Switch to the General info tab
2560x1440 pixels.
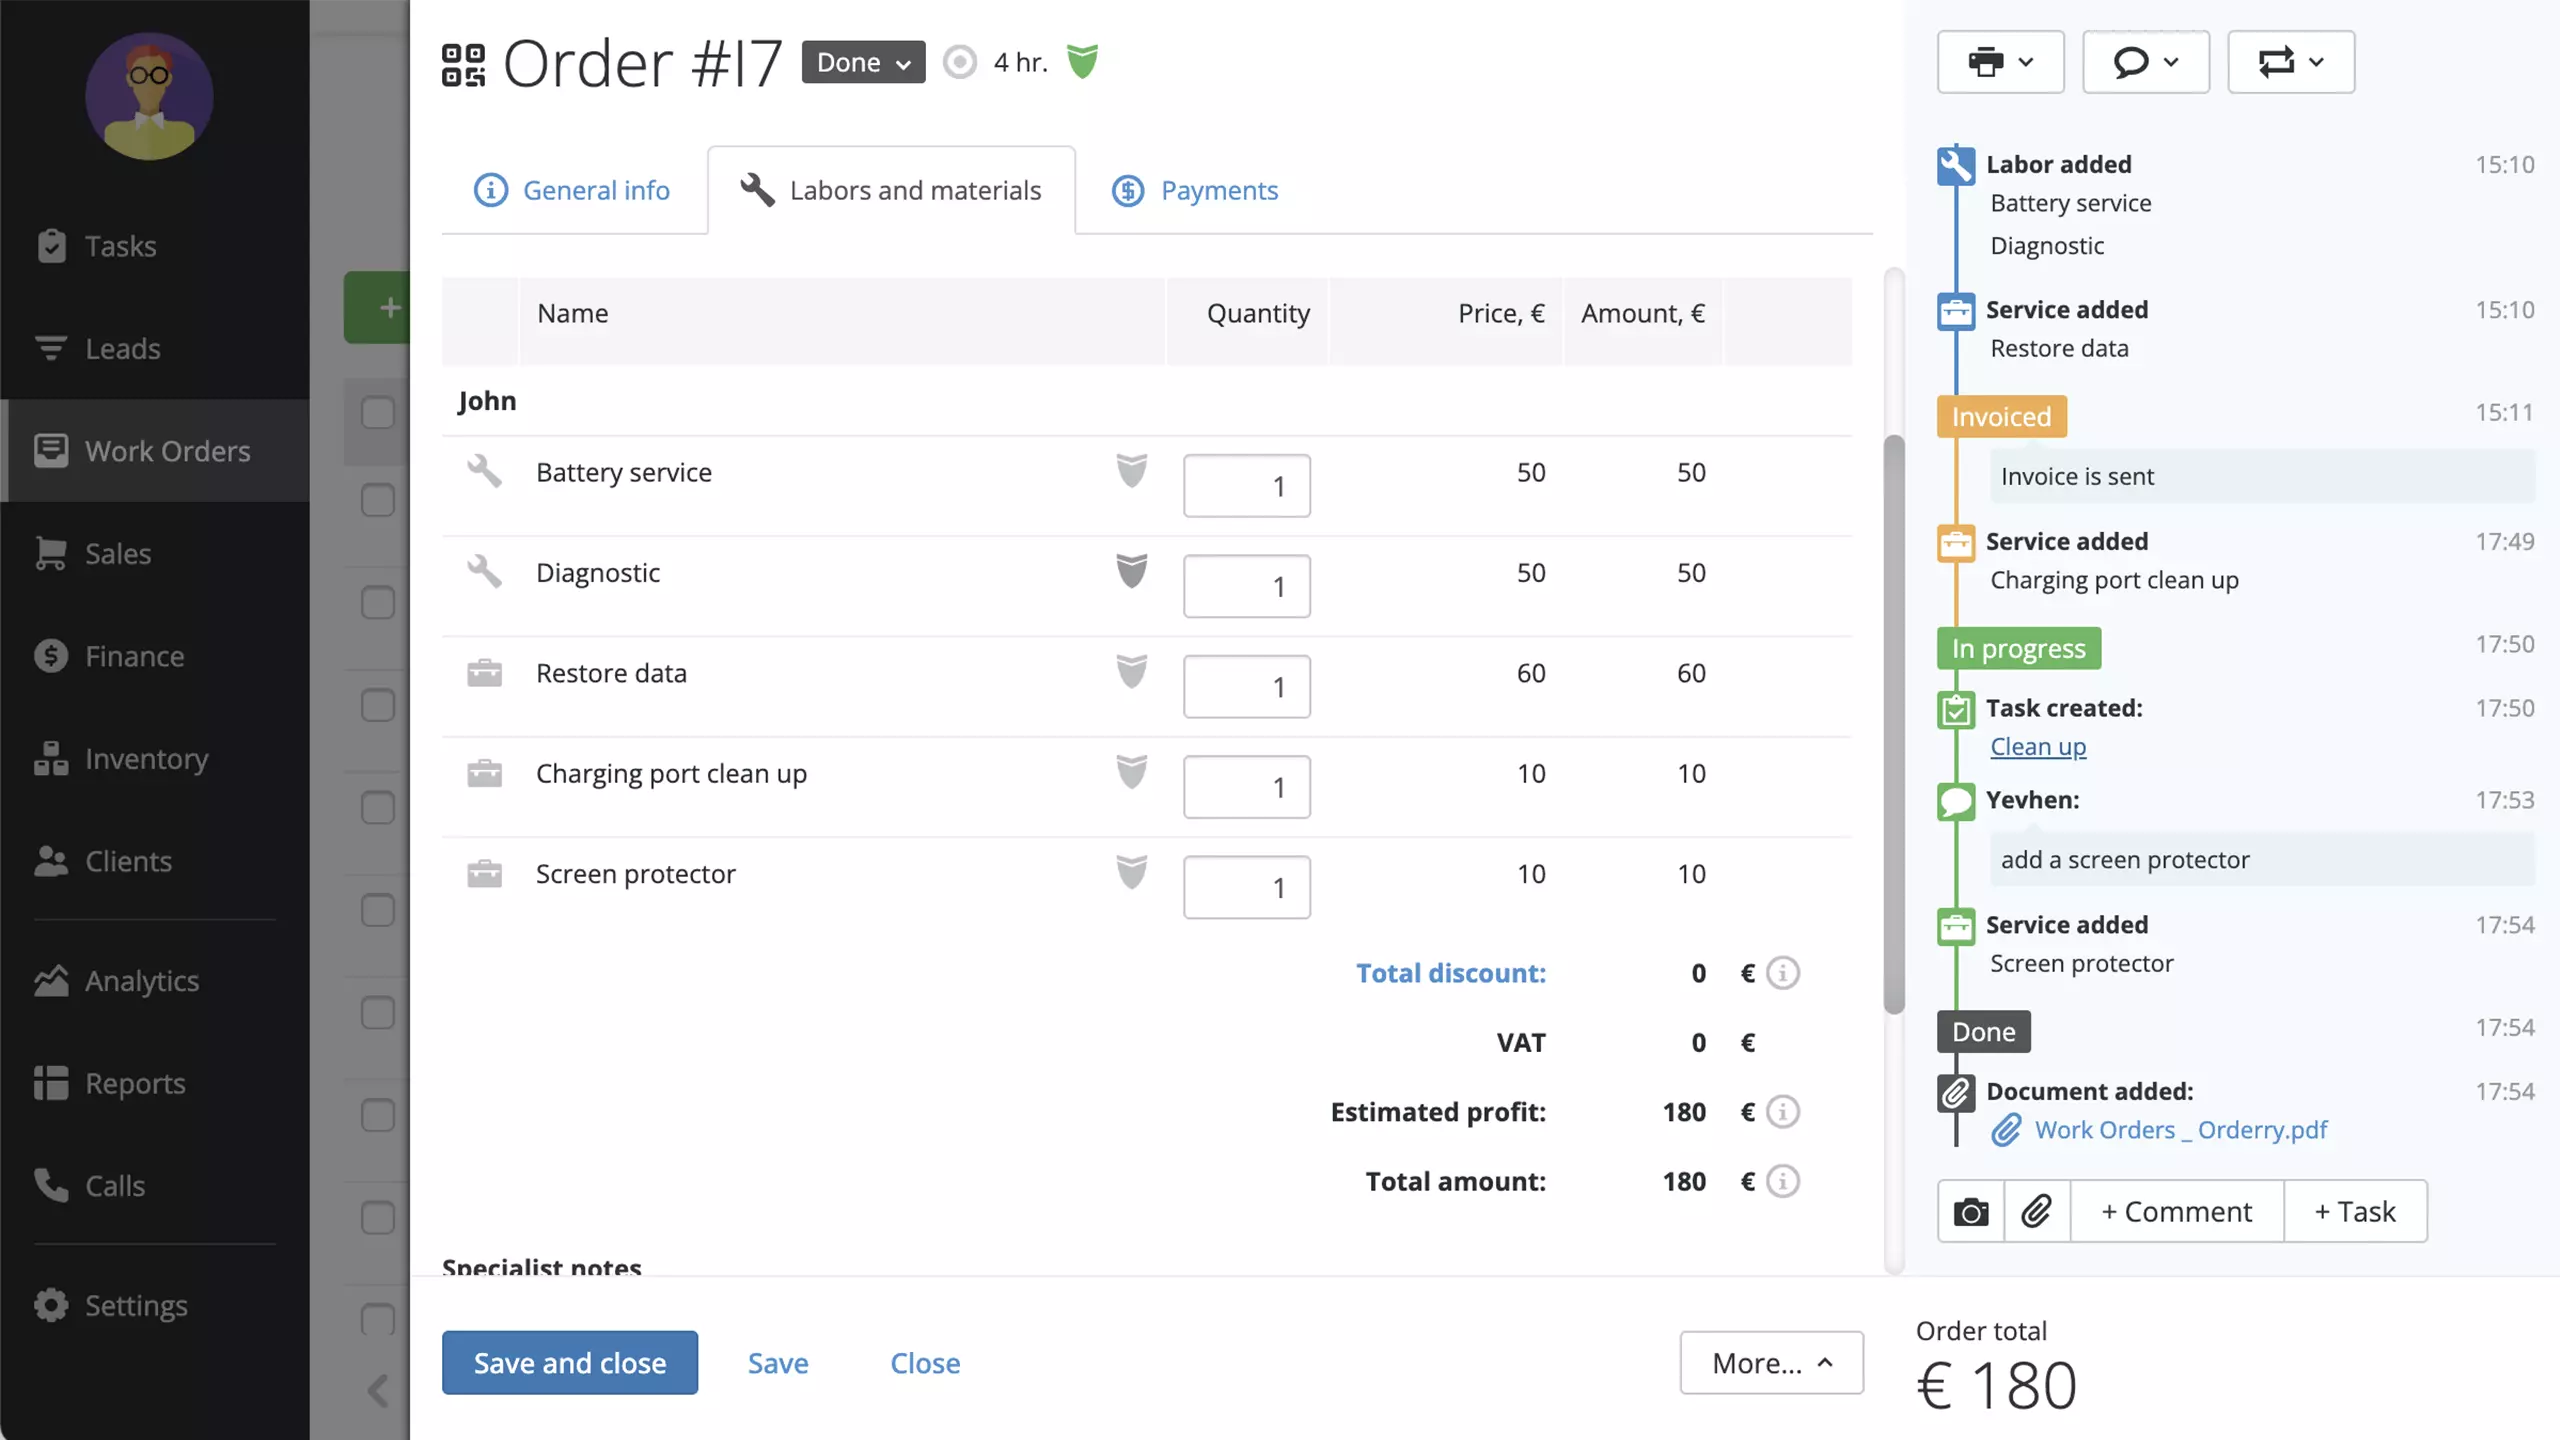pos(573,190)
